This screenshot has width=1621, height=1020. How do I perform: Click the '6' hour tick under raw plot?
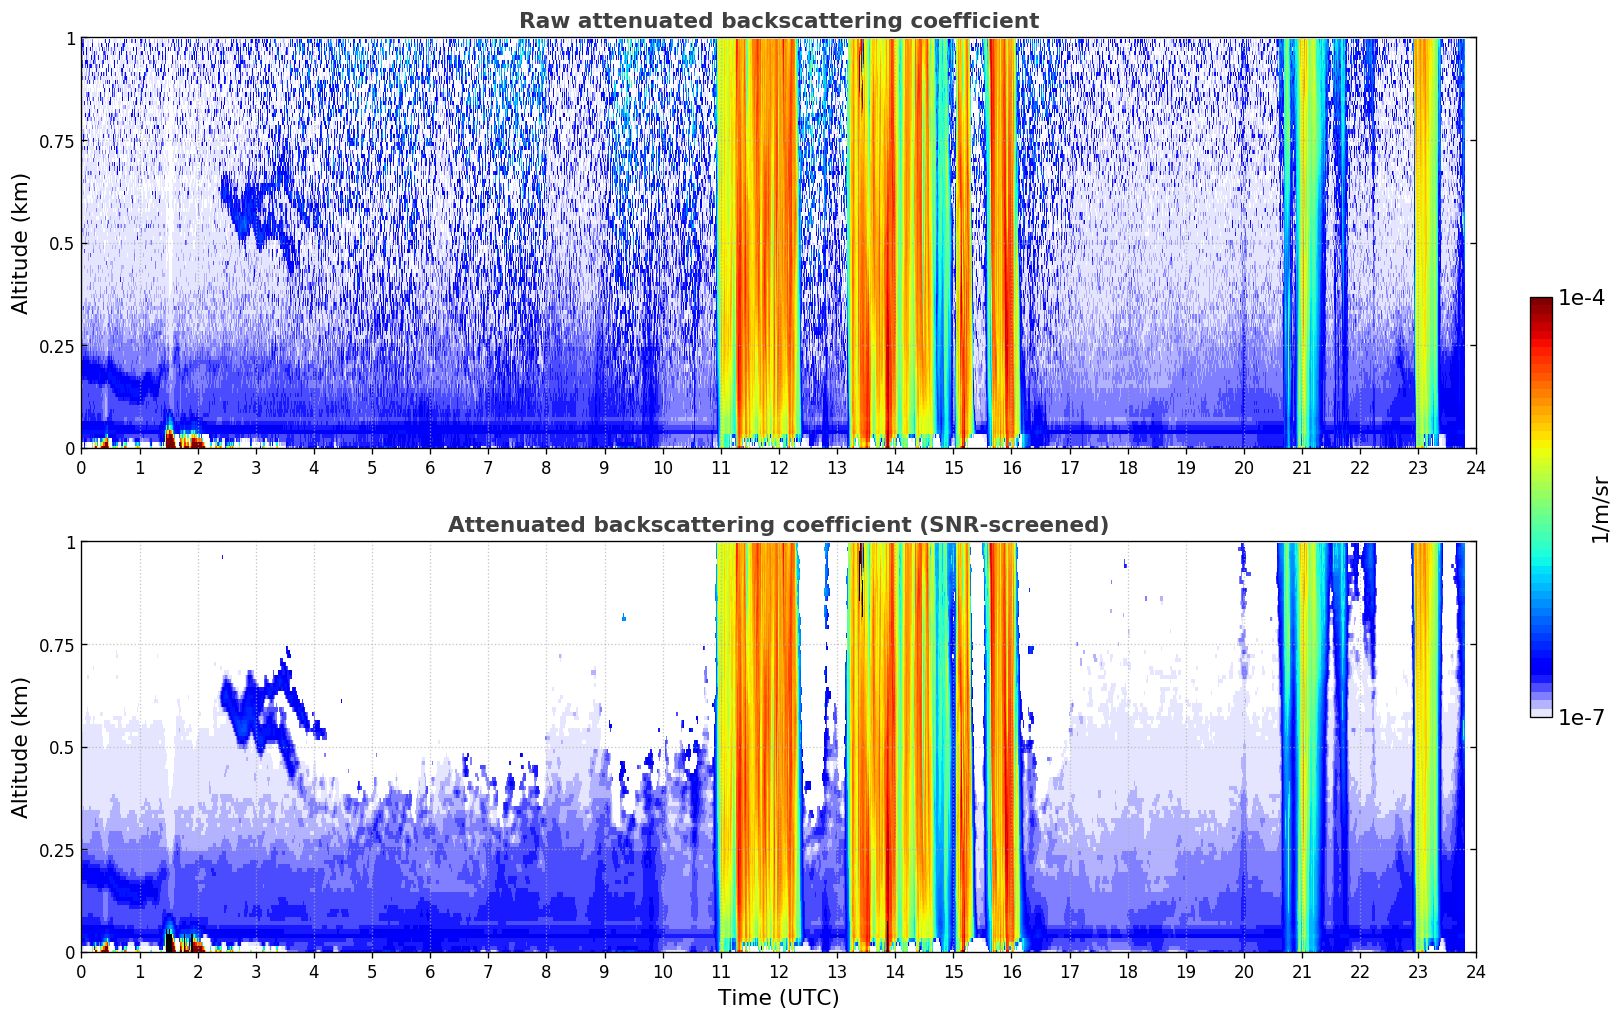[430, 467]
